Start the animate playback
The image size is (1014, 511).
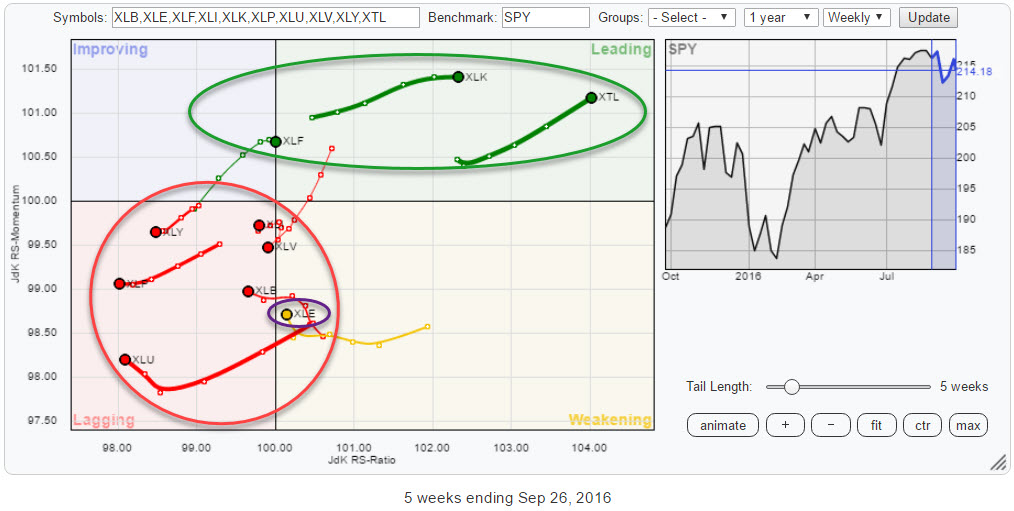point(723,425)
